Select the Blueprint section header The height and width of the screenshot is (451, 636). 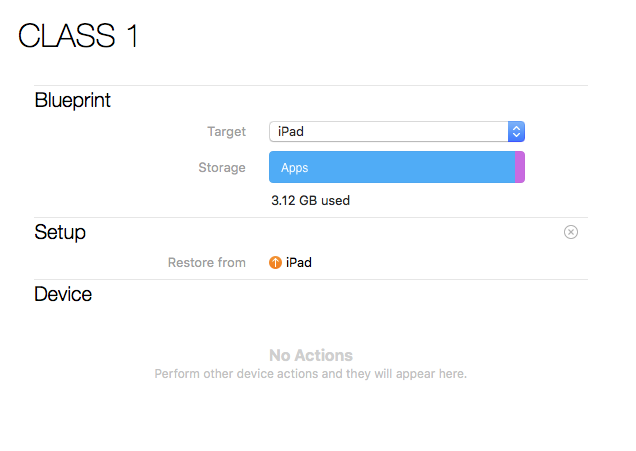pyautogui.click(x=72, y=100)
